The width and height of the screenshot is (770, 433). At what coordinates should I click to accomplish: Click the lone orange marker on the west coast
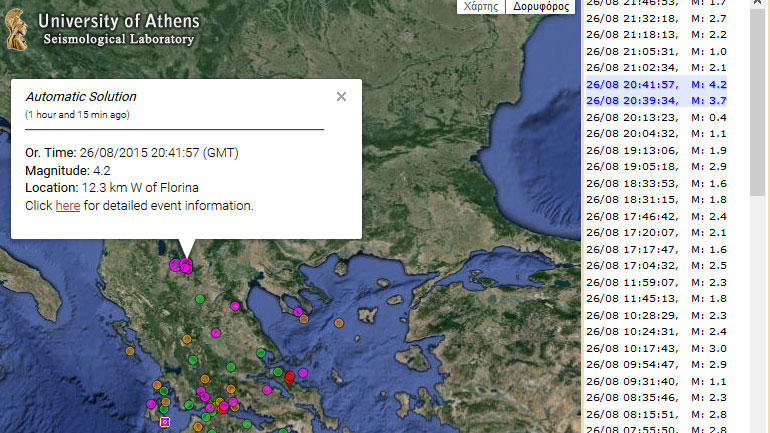[x=129, y=351]
